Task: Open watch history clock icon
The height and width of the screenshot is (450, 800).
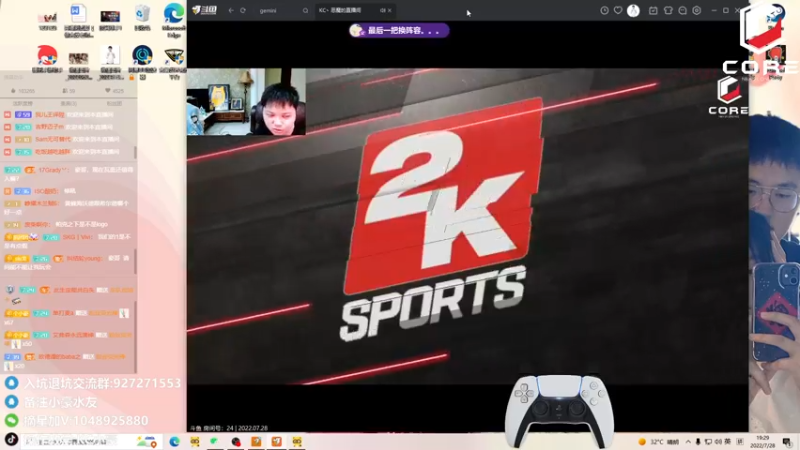Action: tap(604, 10)
